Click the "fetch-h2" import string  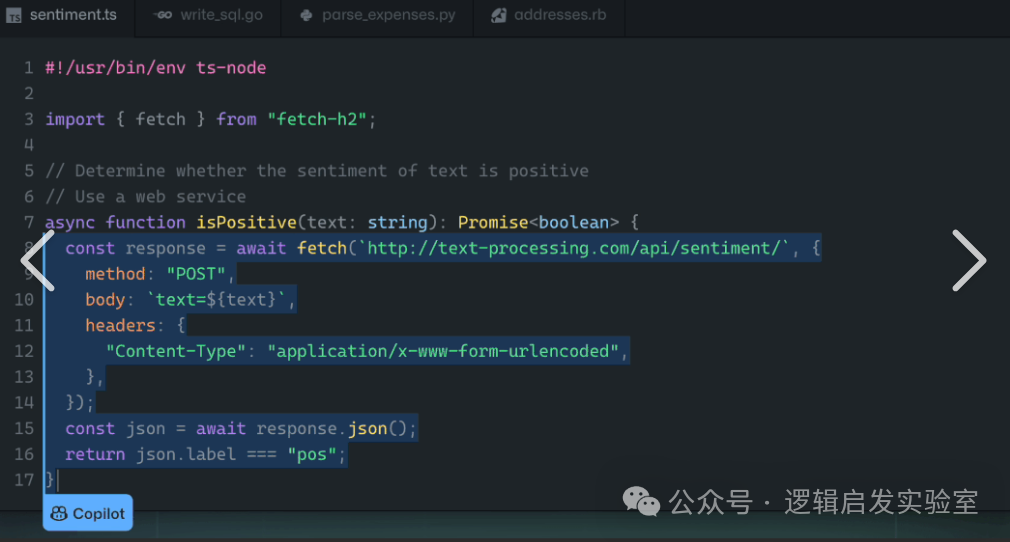pos(320,119)
